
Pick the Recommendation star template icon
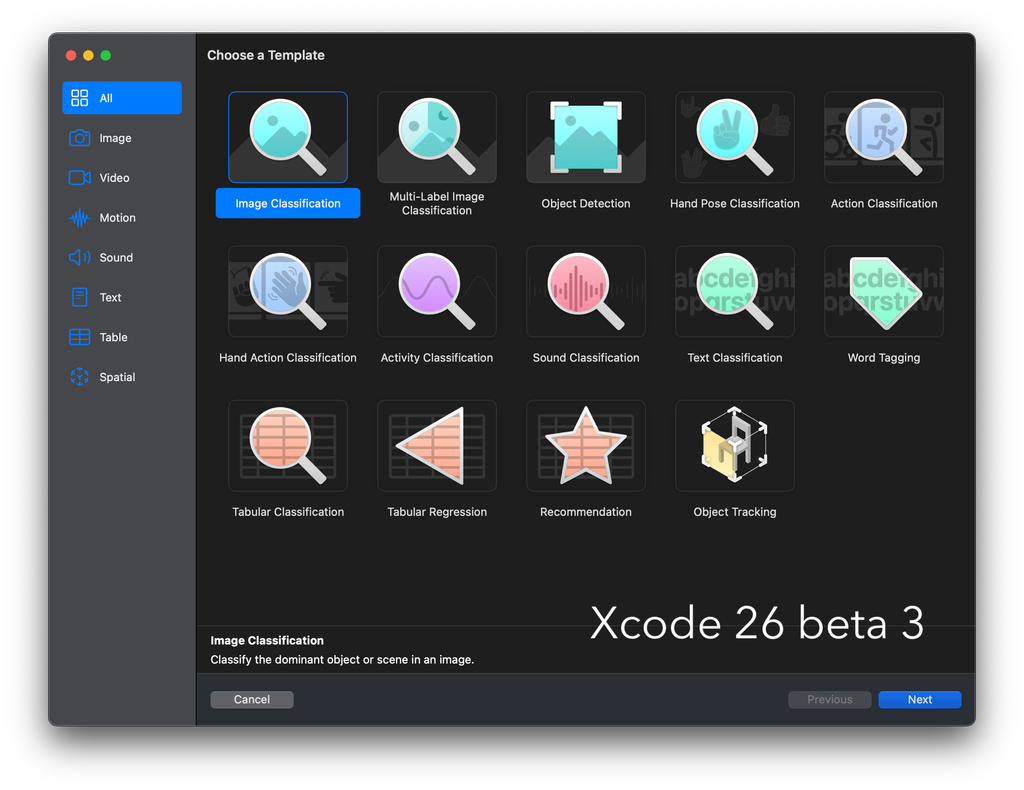coord(586,445)
